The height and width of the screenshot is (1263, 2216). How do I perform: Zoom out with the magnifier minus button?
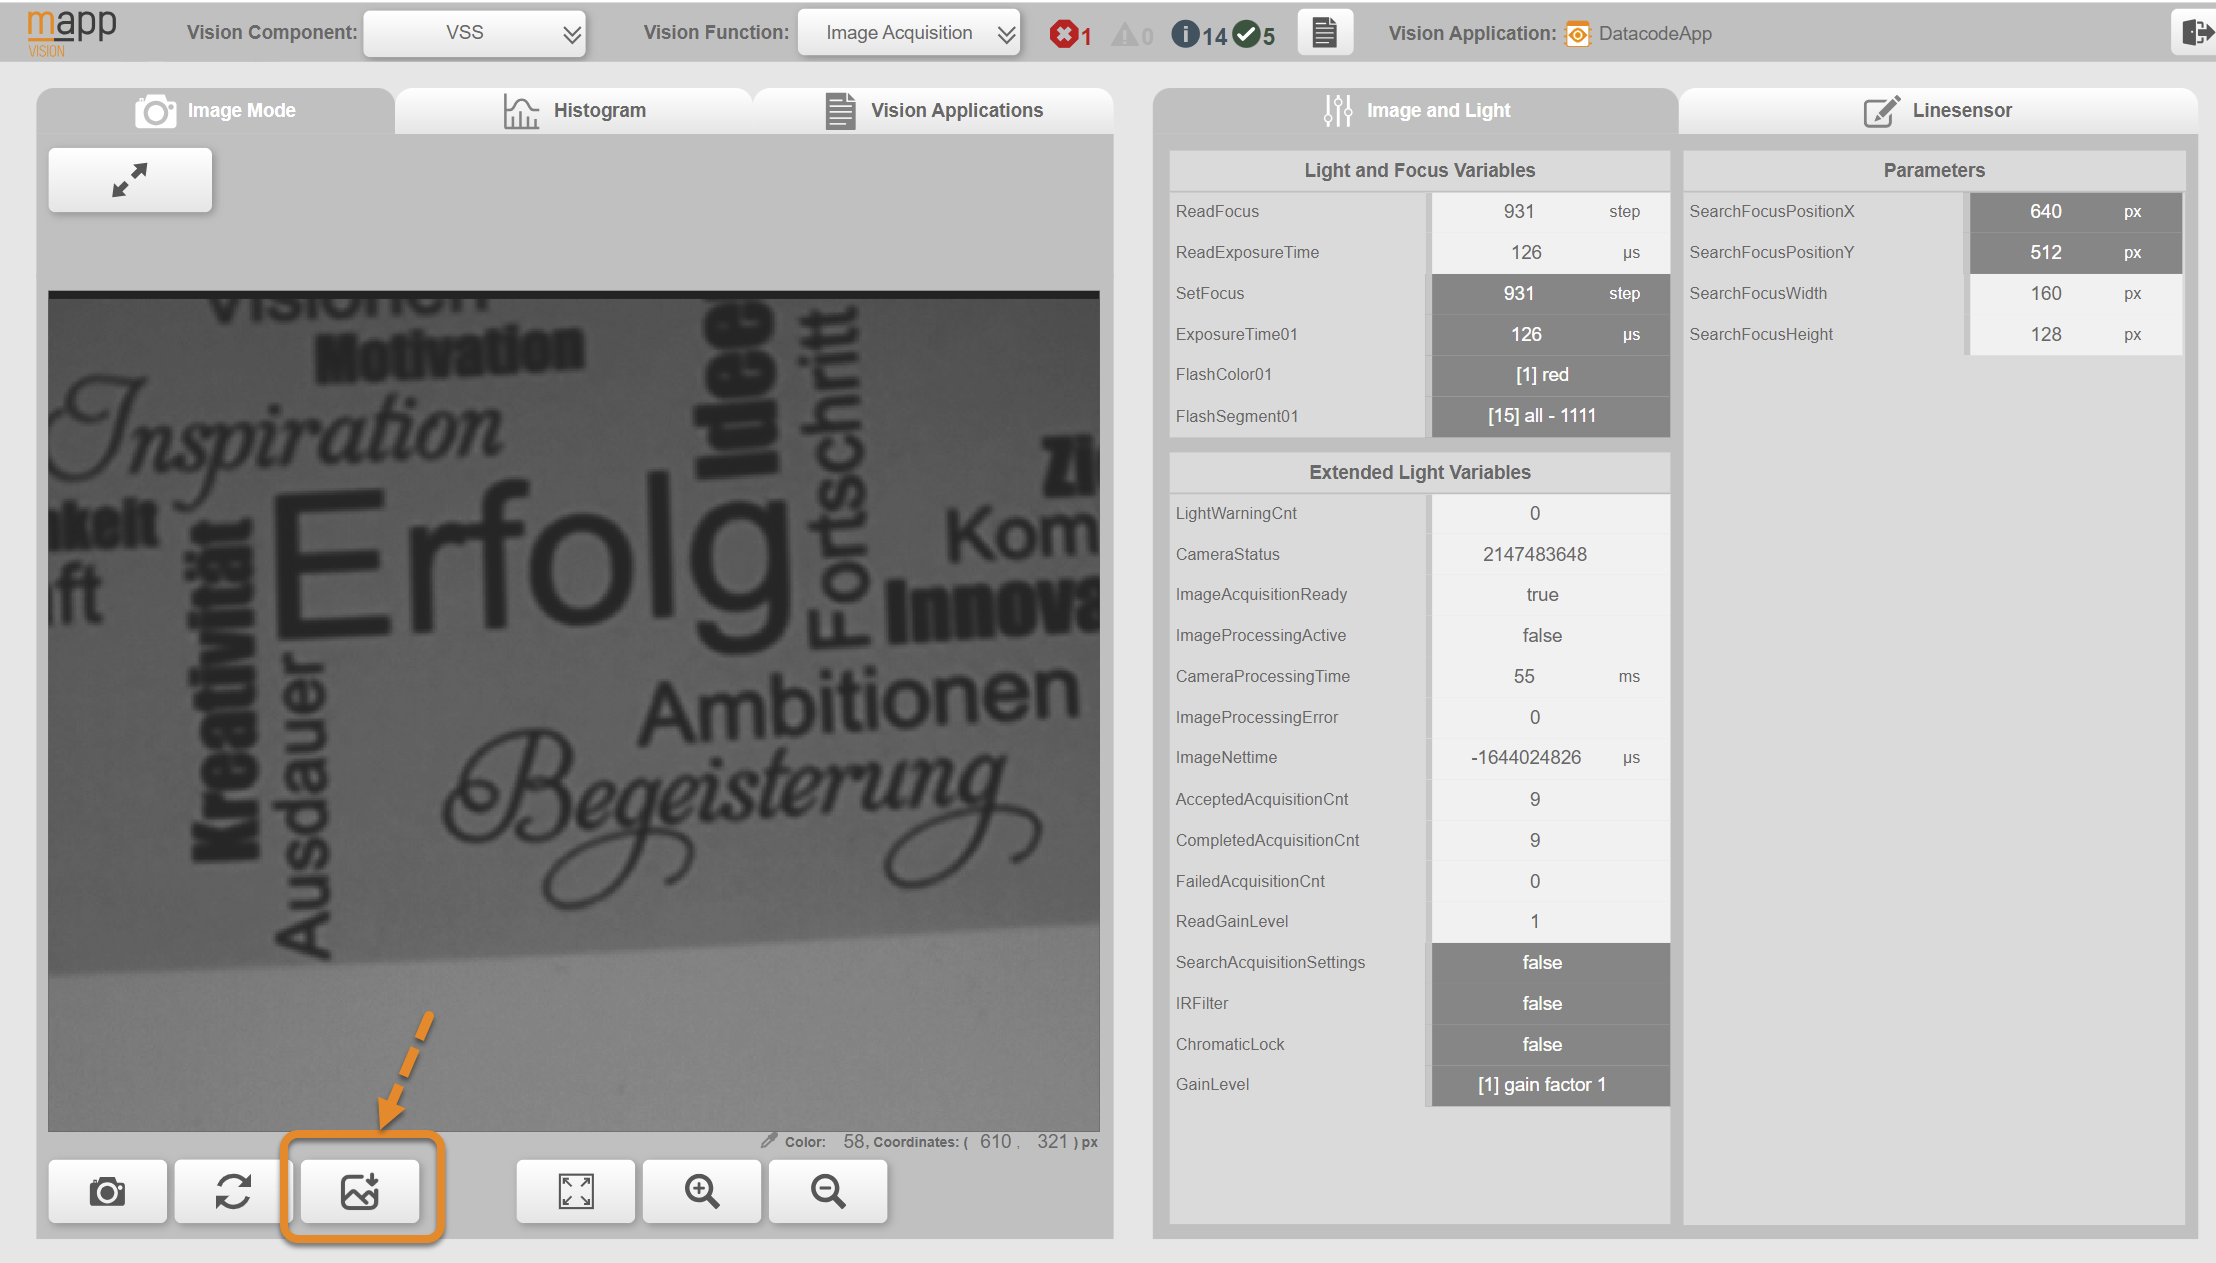pos(828,1191)
